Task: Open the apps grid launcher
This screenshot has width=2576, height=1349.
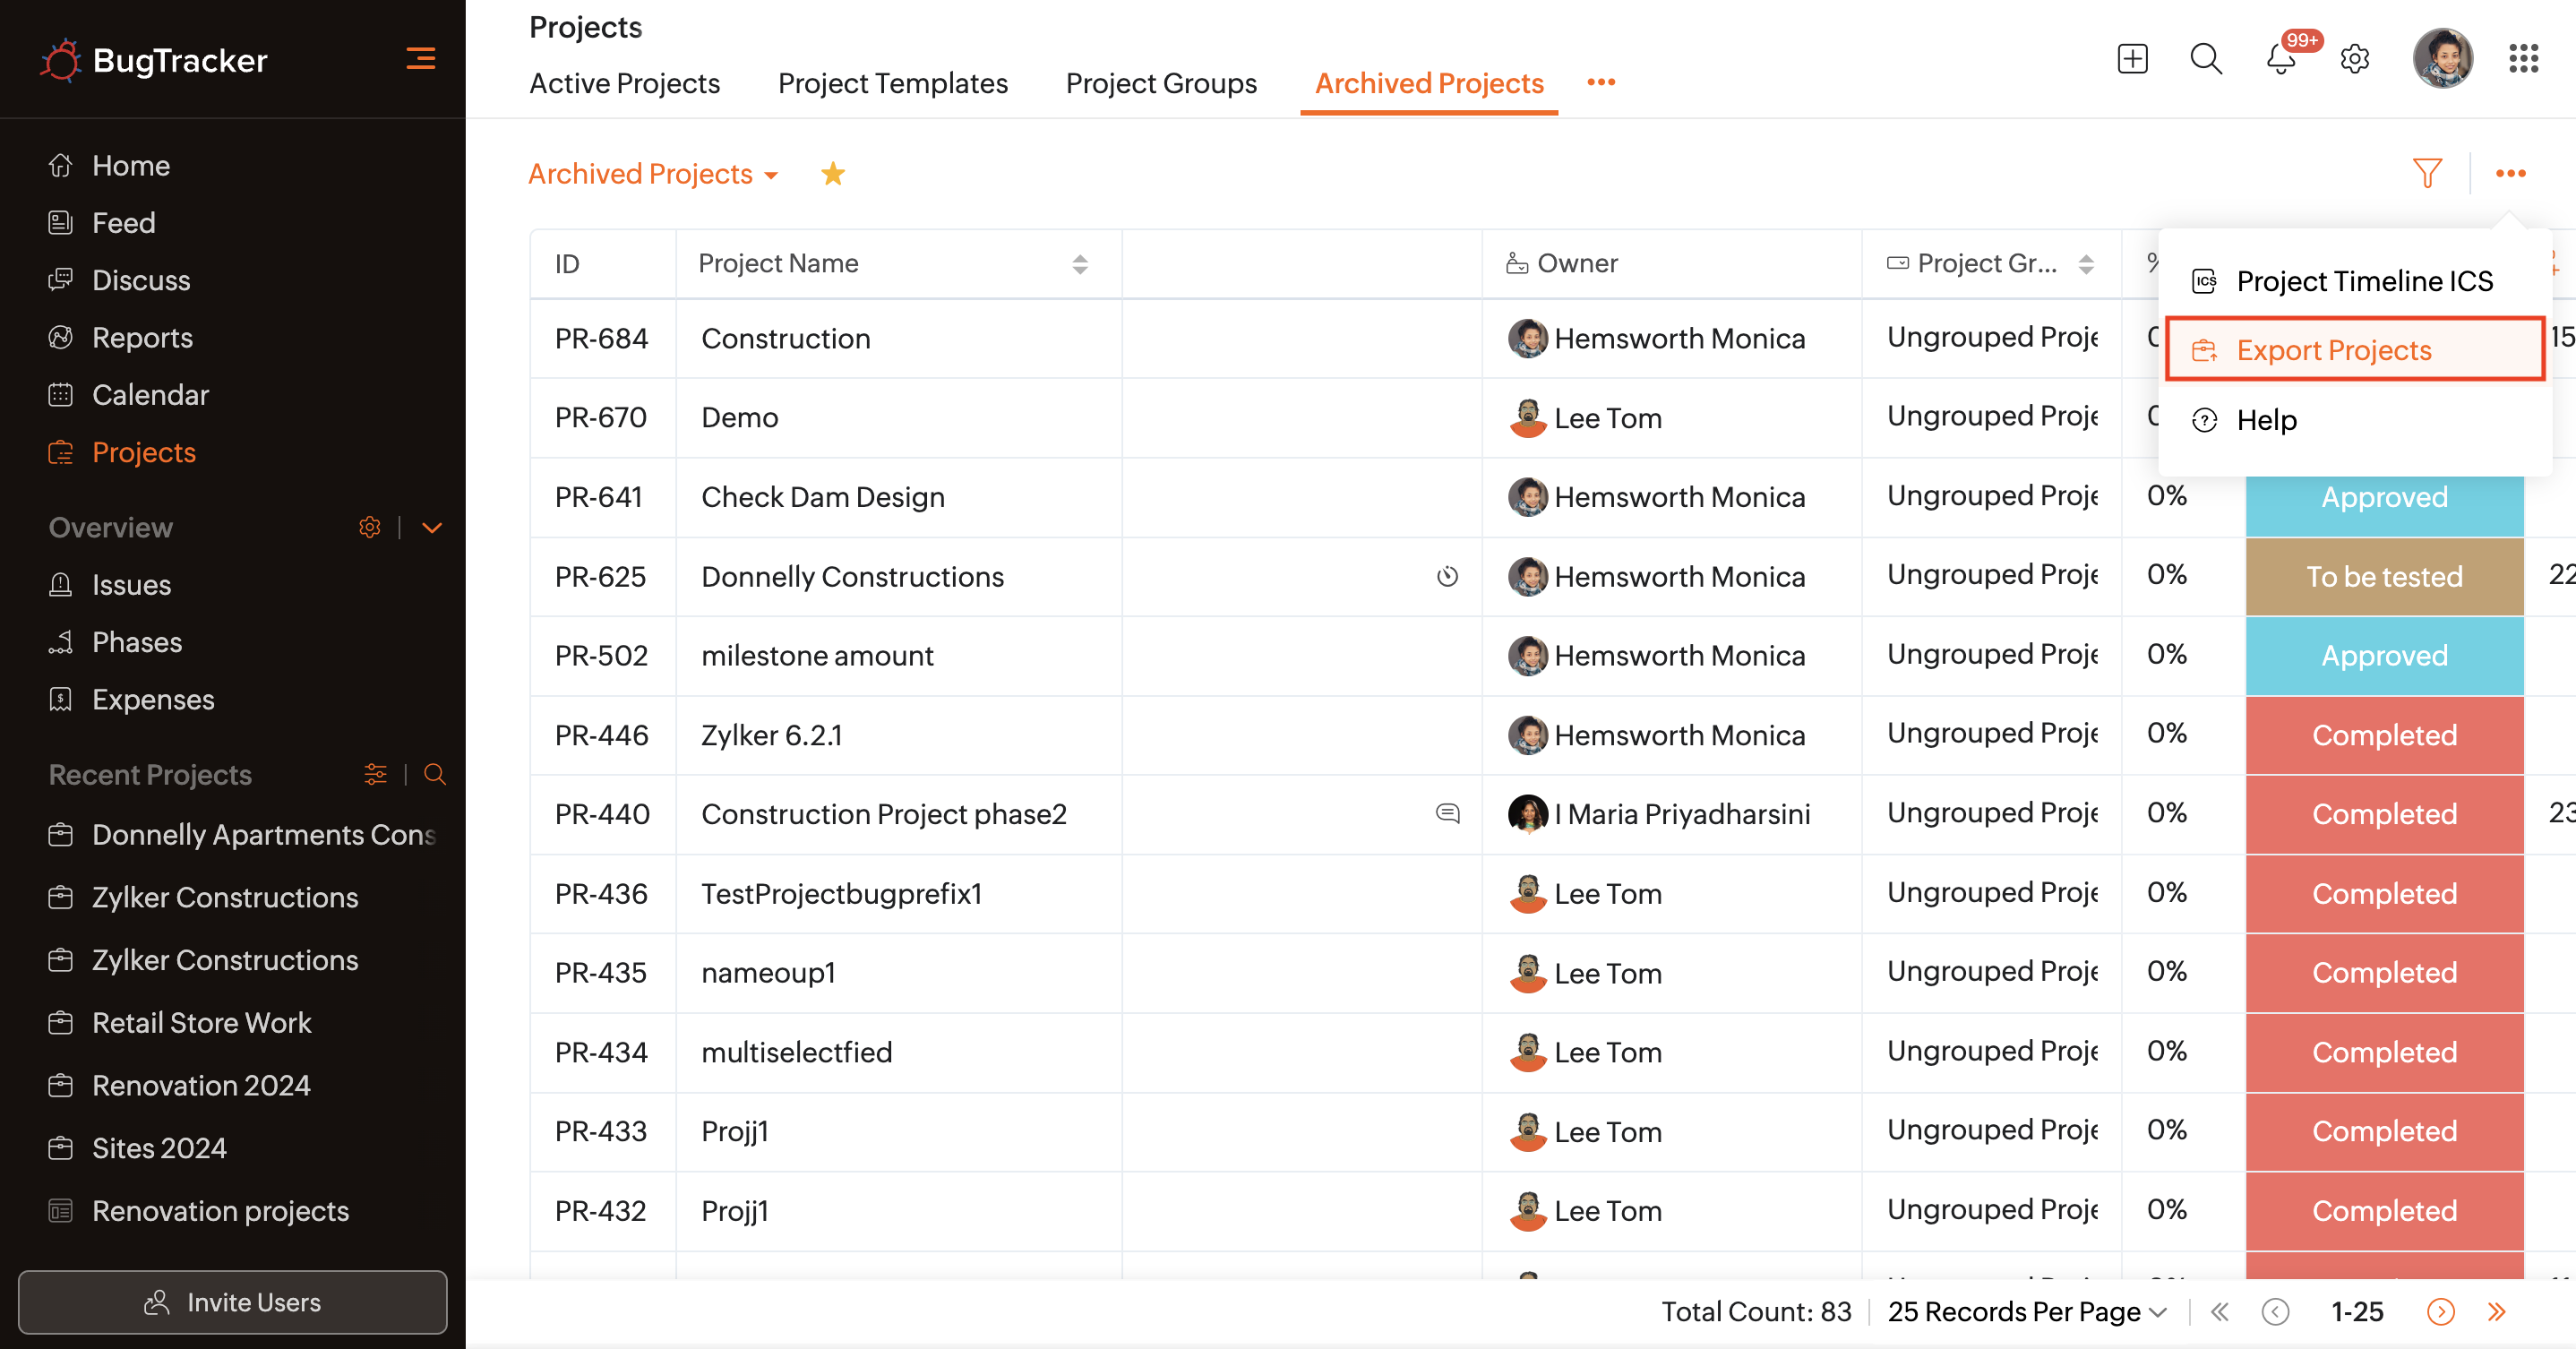Action: coord(2523,59)
